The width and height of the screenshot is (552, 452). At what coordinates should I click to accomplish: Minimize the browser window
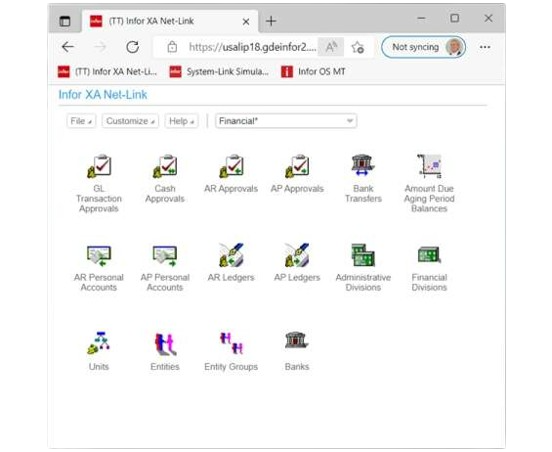(x=421, y=18)
